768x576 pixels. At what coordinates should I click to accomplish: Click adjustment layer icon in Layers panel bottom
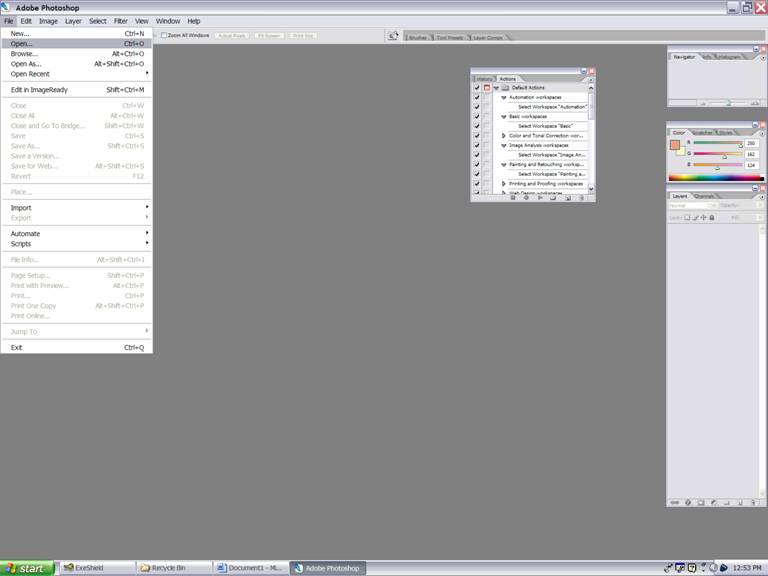click(714, 503)
